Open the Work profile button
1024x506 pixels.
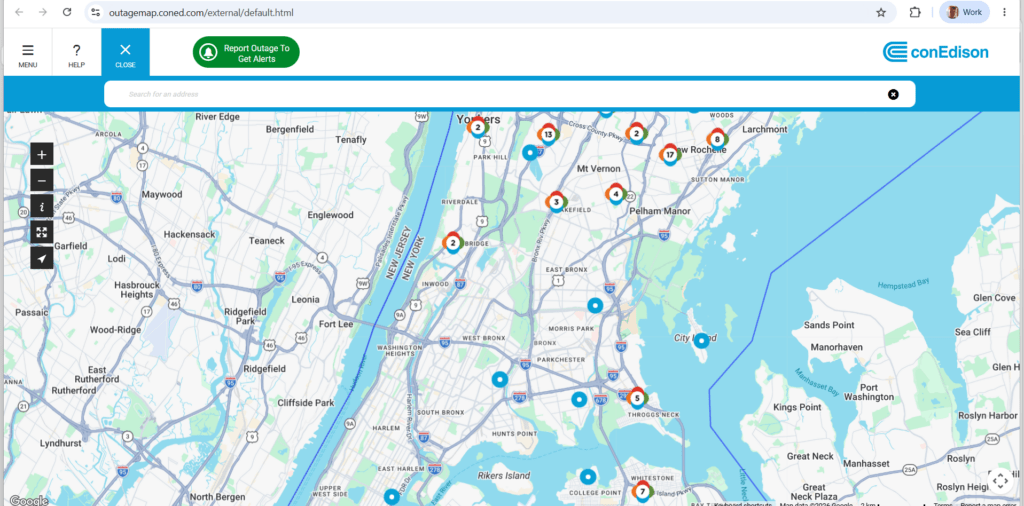[964, 12]
